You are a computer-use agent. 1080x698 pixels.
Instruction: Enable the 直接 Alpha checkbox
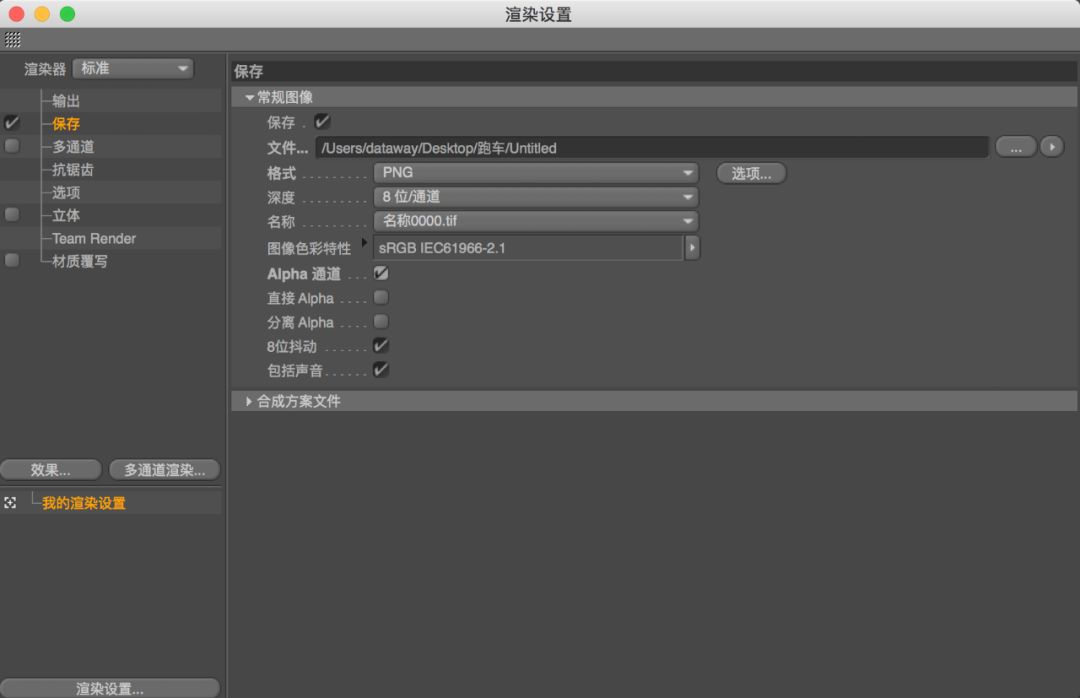[381, 297]
